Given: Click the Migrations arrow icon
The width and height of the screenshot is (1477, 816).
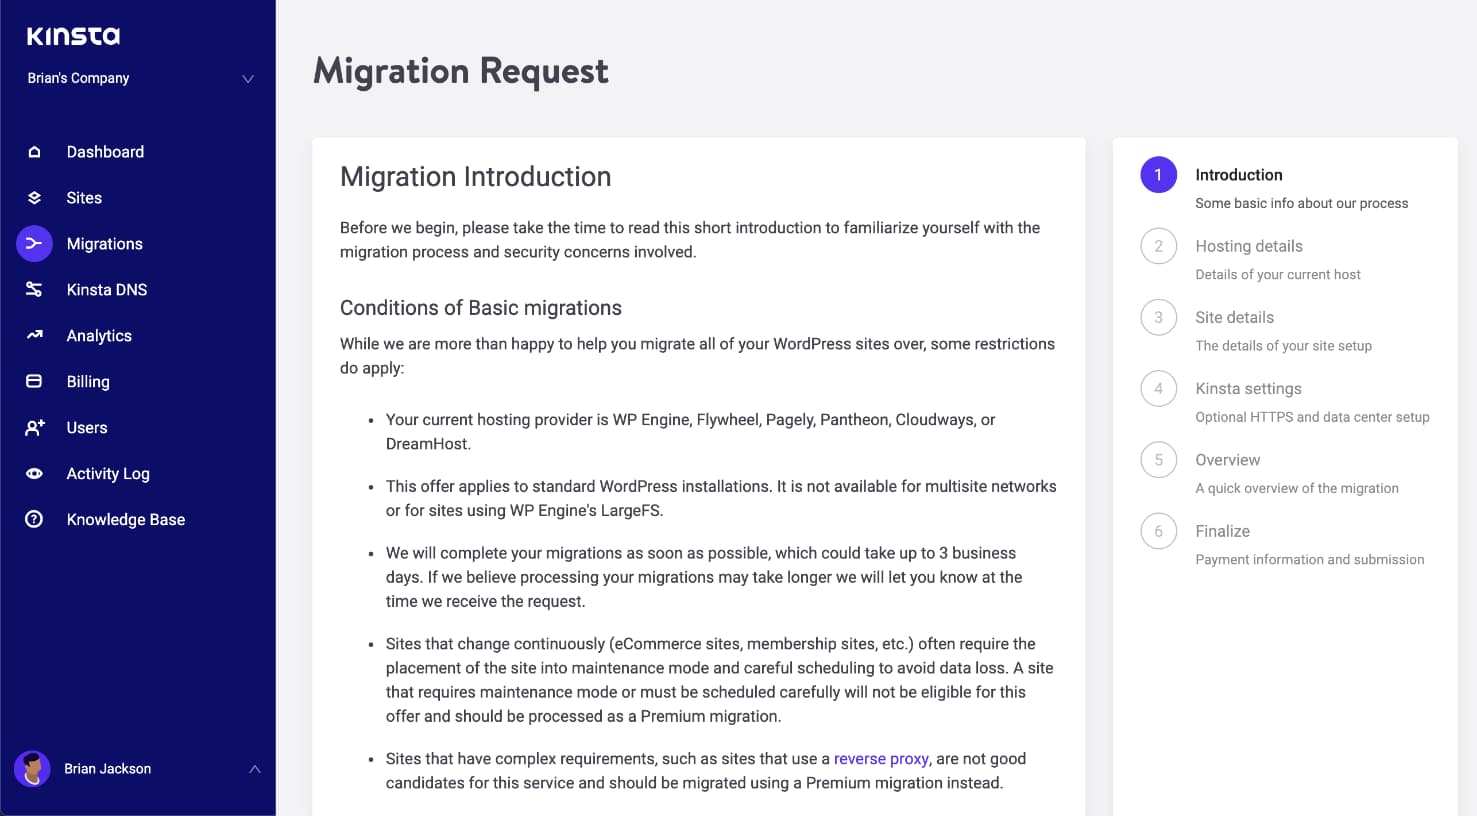Looking at the screenshot, I should pyautogui.click(x=34, y=244).
